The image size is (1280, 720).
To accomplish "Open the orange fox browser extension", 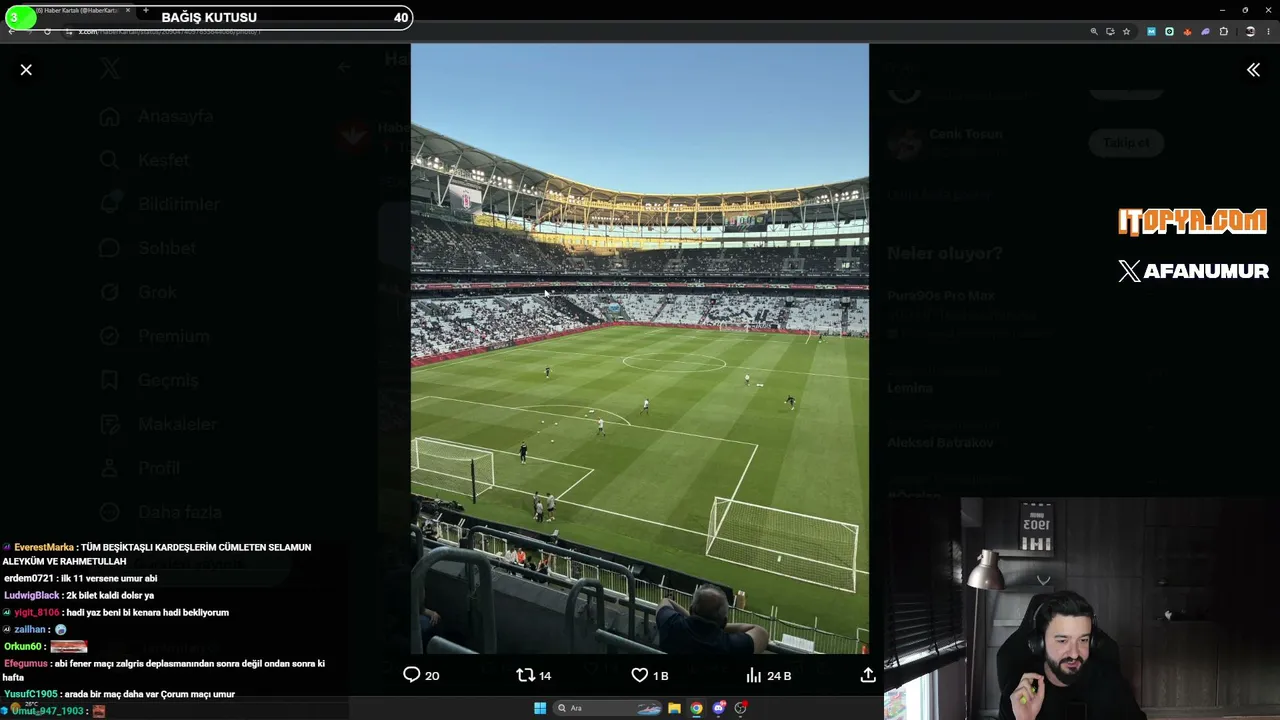I will click(x=1187, y=31).
